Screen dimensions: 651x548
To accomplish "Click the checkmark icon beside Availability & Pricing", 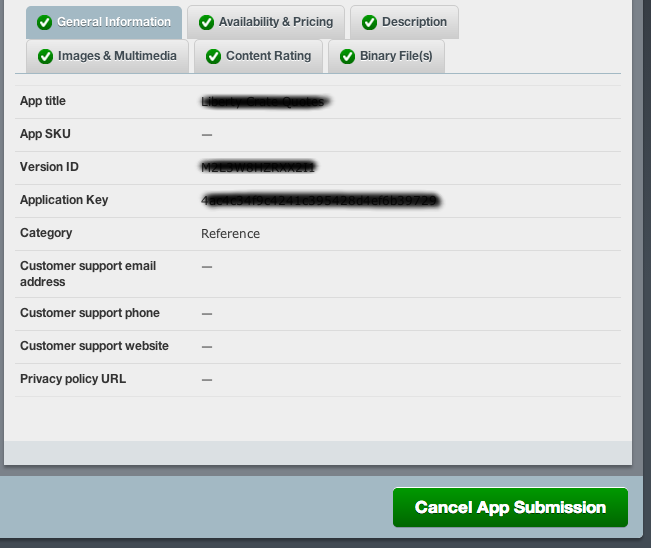I will click(x=206, y=22).
